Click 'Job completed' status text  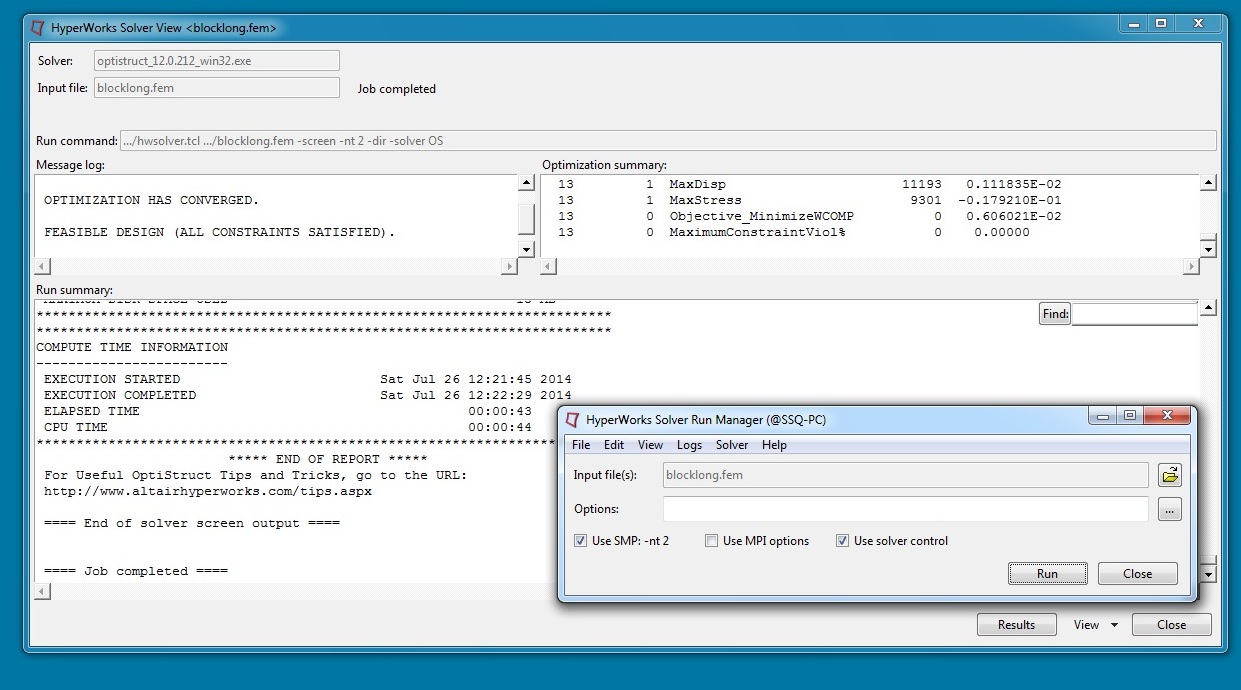coord(397,89)
